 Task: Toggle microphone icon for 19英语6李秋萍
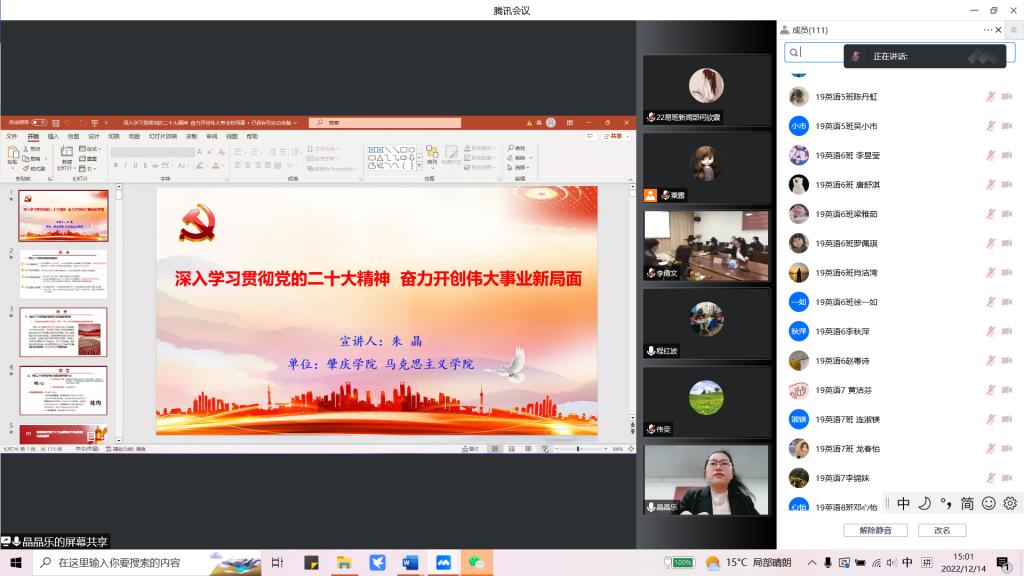click(x=991, y=331)
